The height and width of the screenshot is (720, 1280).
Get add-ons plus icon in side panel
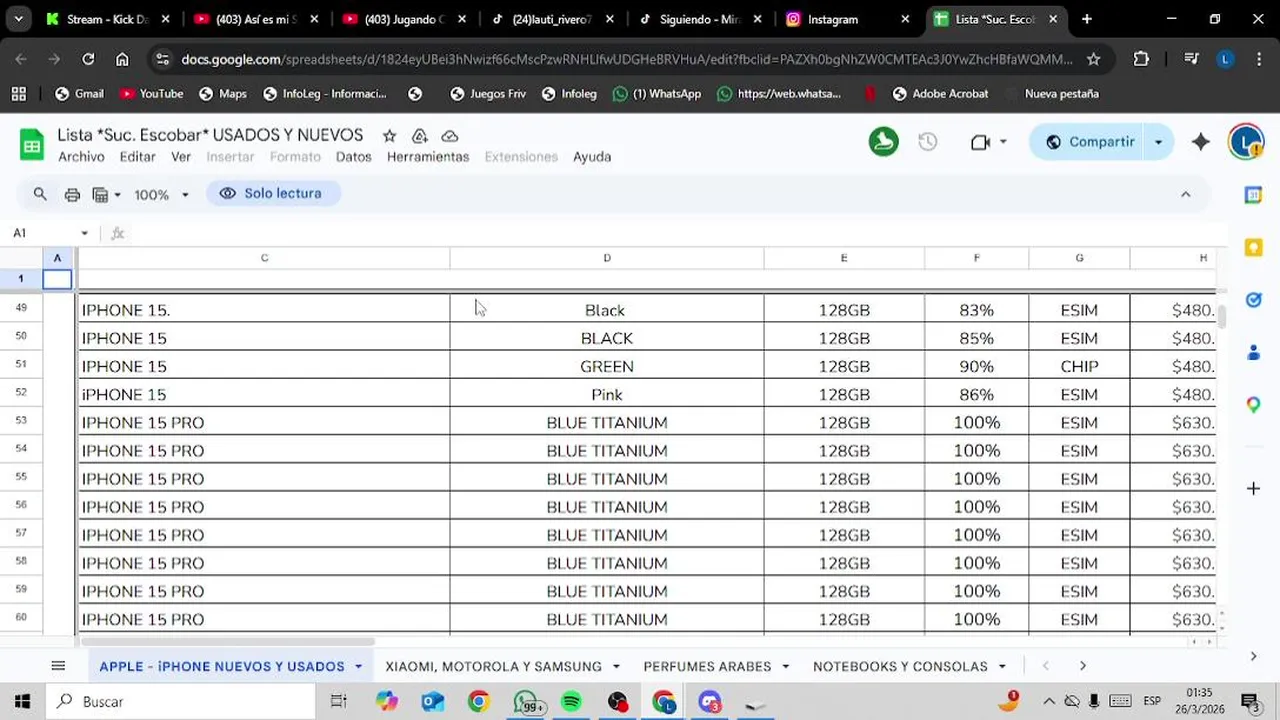coord(1253,488)
